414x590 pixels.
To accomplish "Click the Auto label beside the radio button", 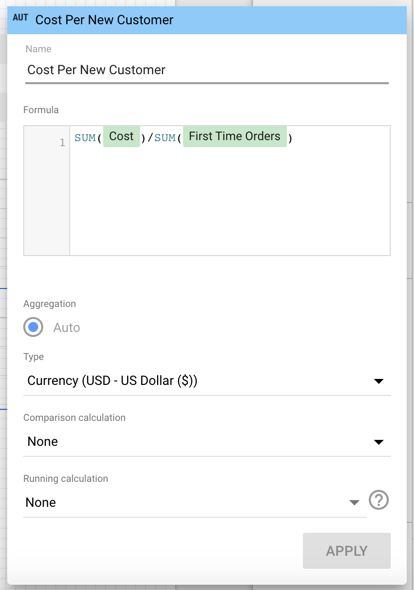I will pos(67,328).
